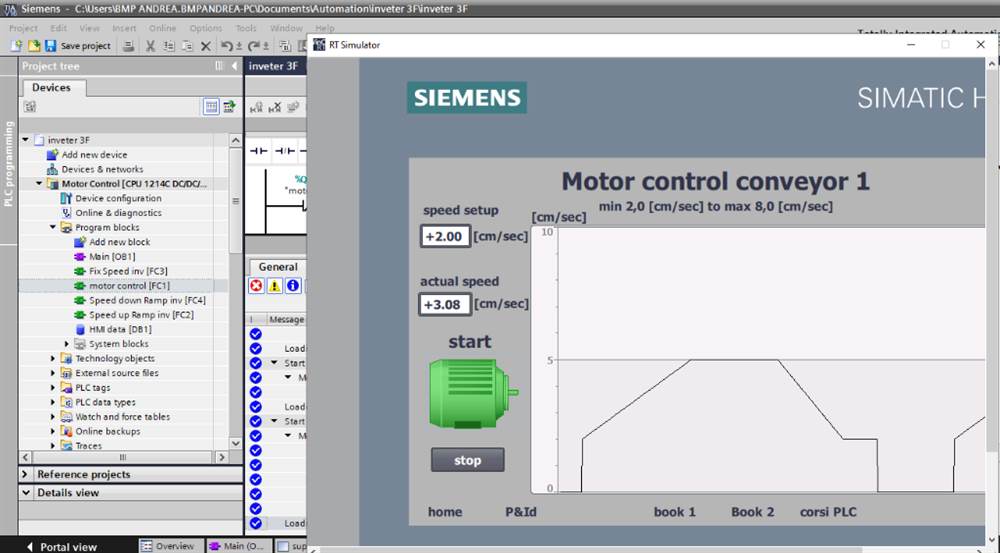Screen dimensions: 1000x553
Task: Expand the Watch and force tables folder
Action: (x=54, y=417)
